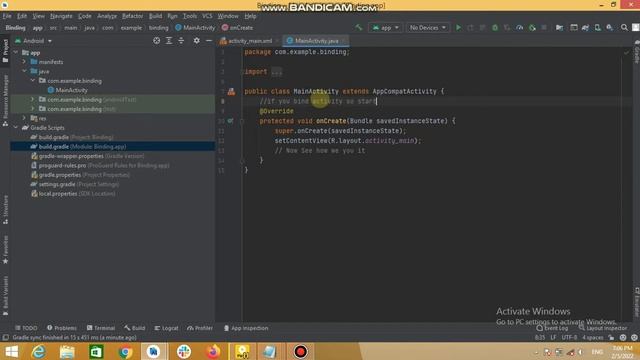Image resolution: width=640 pixels, height=360 pixels.
Task: Run the app with the green play icon
Action: (x=458, y=28)
